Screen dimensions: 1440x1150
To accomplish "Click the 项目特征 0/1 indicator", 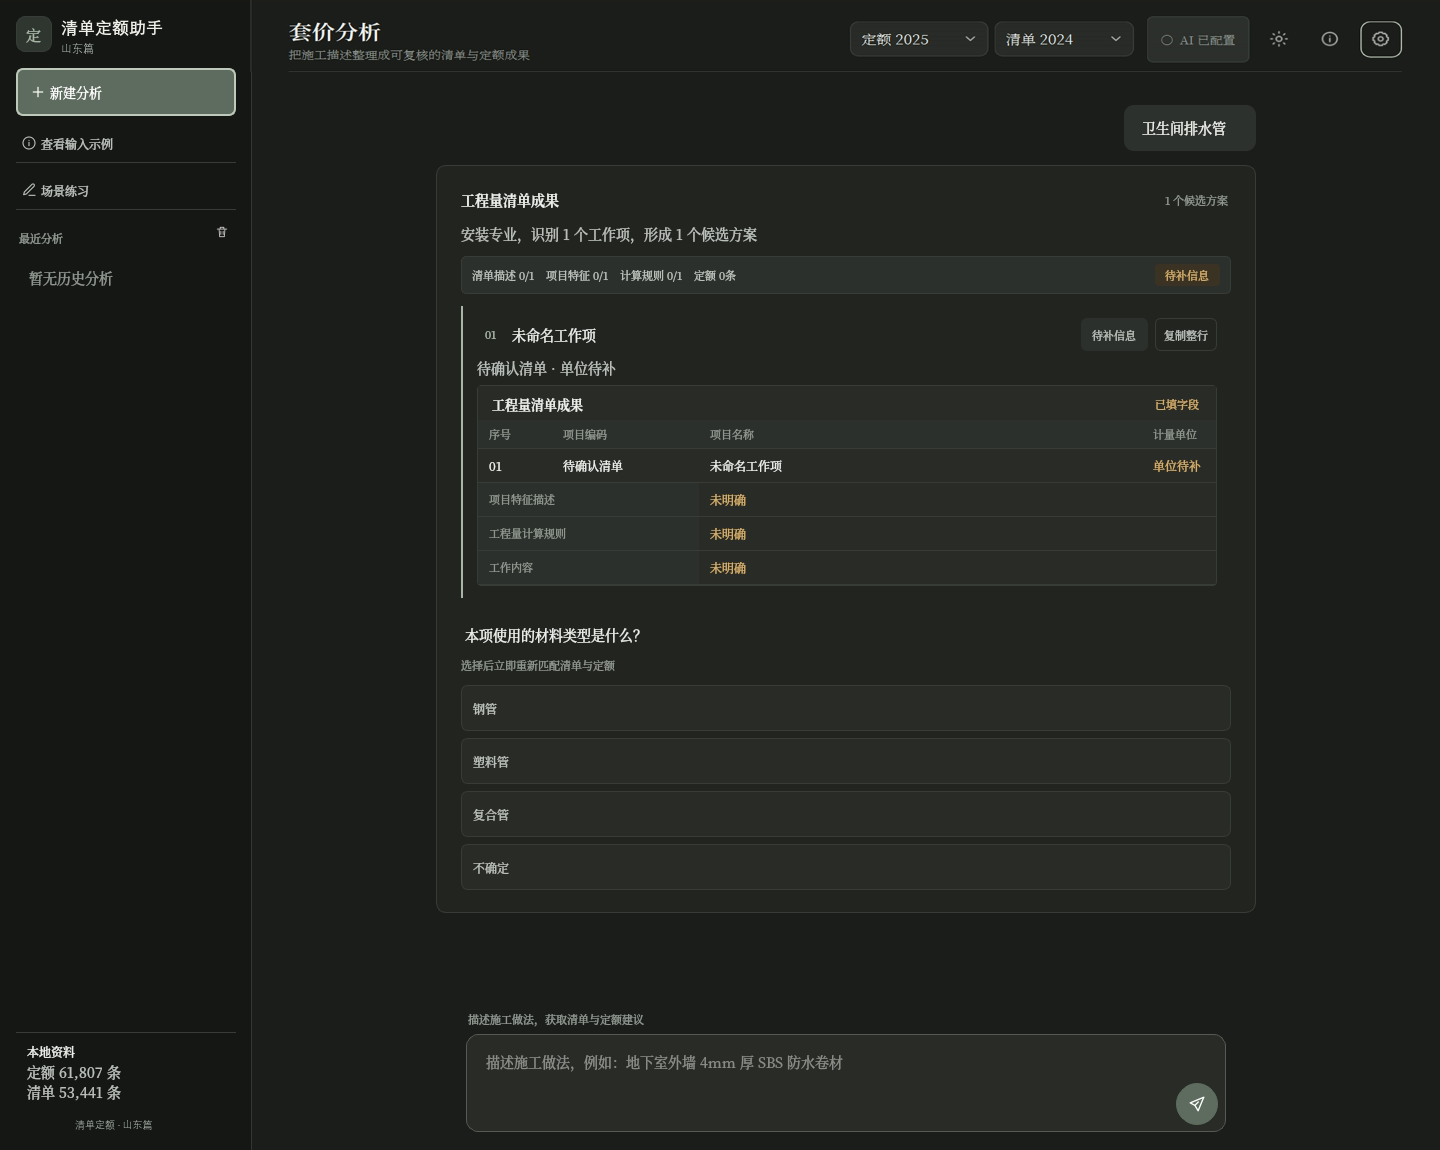I will tap(577, 276).
